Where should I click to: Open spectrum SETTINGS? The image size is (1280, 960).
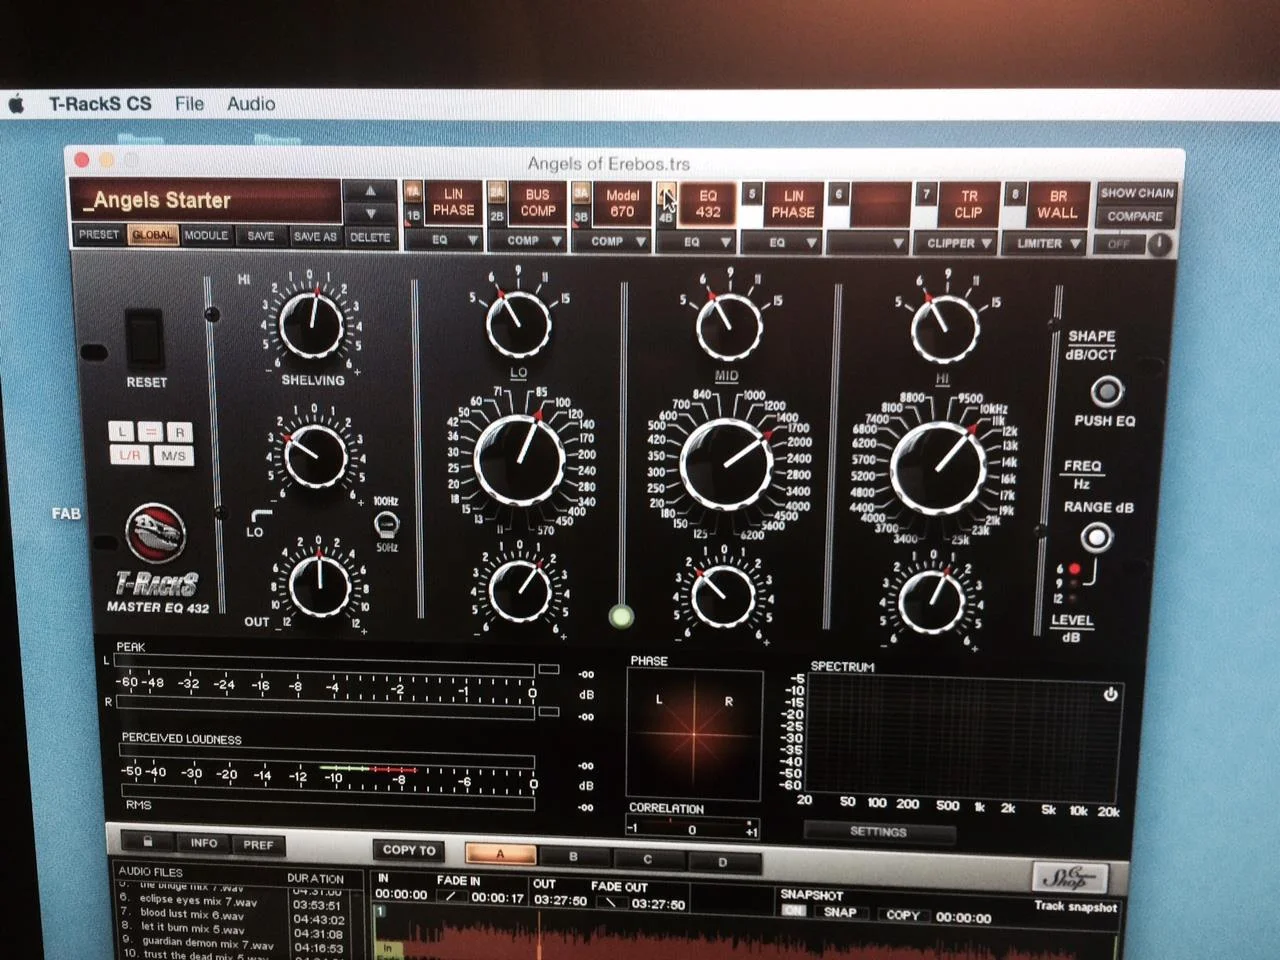(x=878, y=831)
